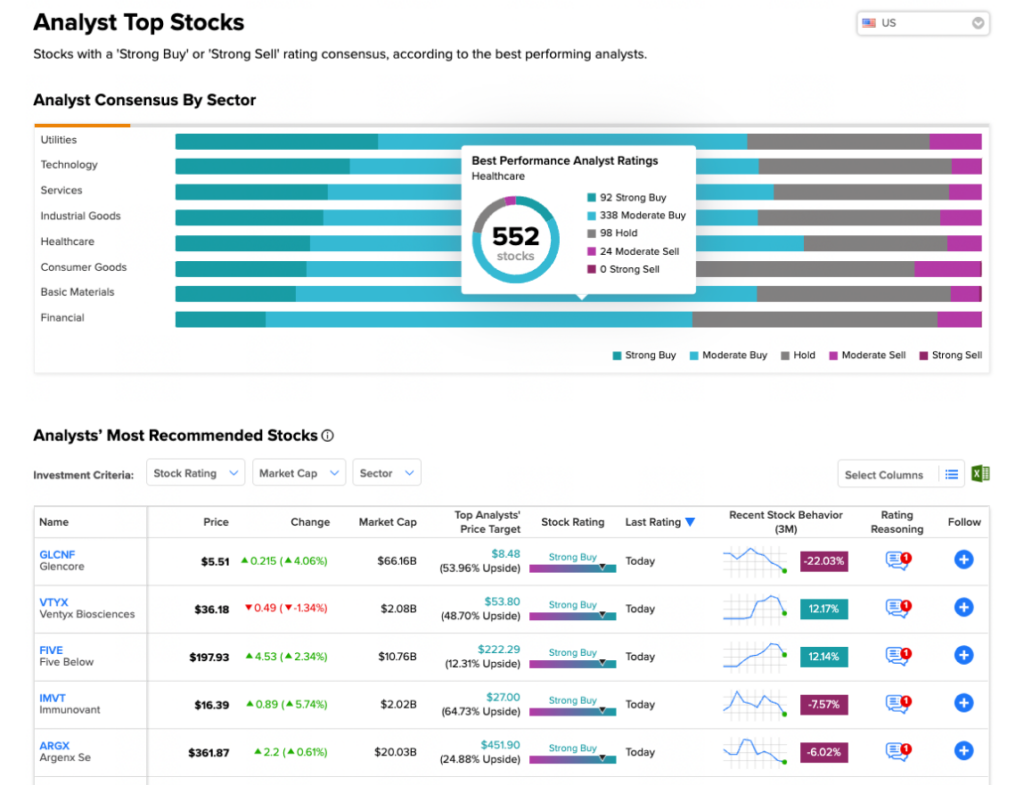Open the Stock Rating dropdown
Screen dimensions: 1024x785
195,473
